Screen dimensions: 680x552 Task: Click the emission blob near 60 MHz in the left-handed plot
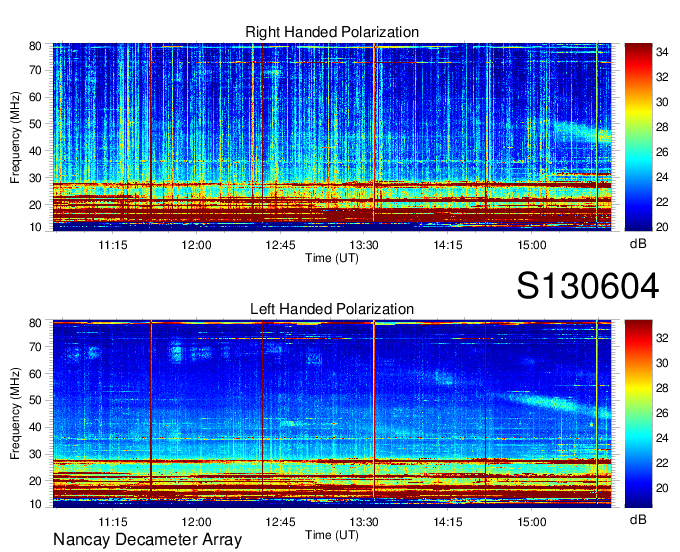click(444, 378)
